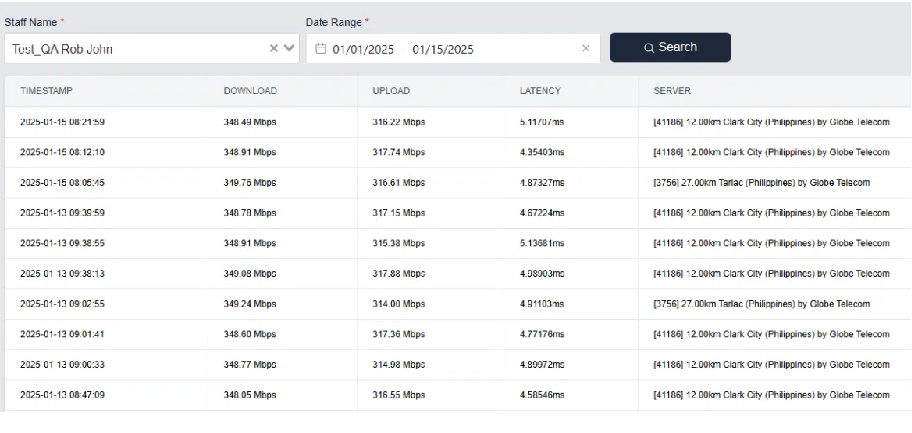This screenshot has width=912, height=433.
Task: Select the Test_QA Rob John staff field
Action: coord(152,48)
